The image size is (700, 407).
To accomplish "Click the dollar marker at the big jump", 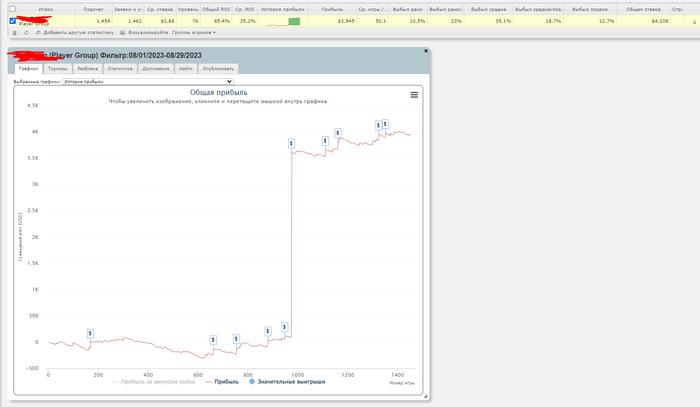I will pos(291,144).
